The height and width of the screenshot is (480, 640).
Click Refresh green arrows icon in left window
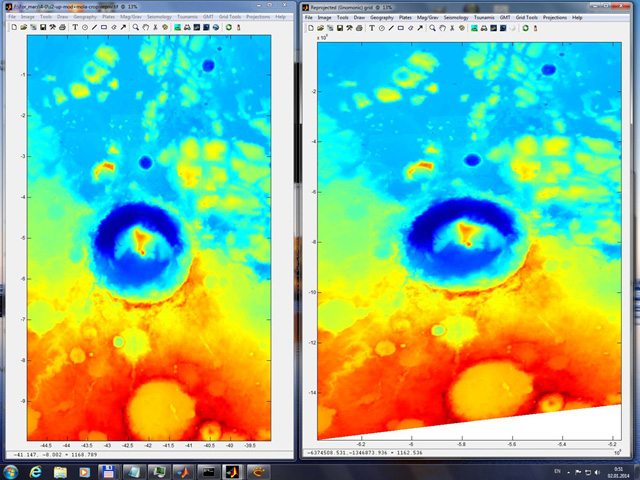229,27
